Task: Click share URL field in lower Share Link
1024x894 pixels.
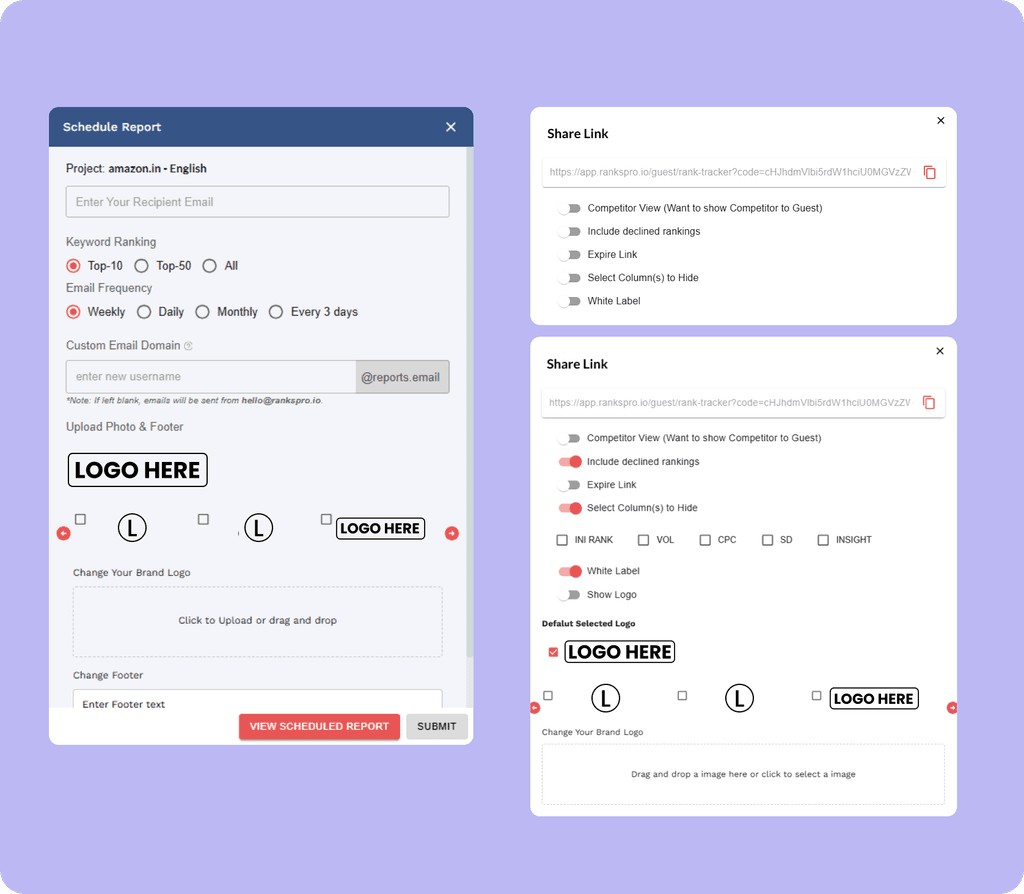Action: coord(729,402)
